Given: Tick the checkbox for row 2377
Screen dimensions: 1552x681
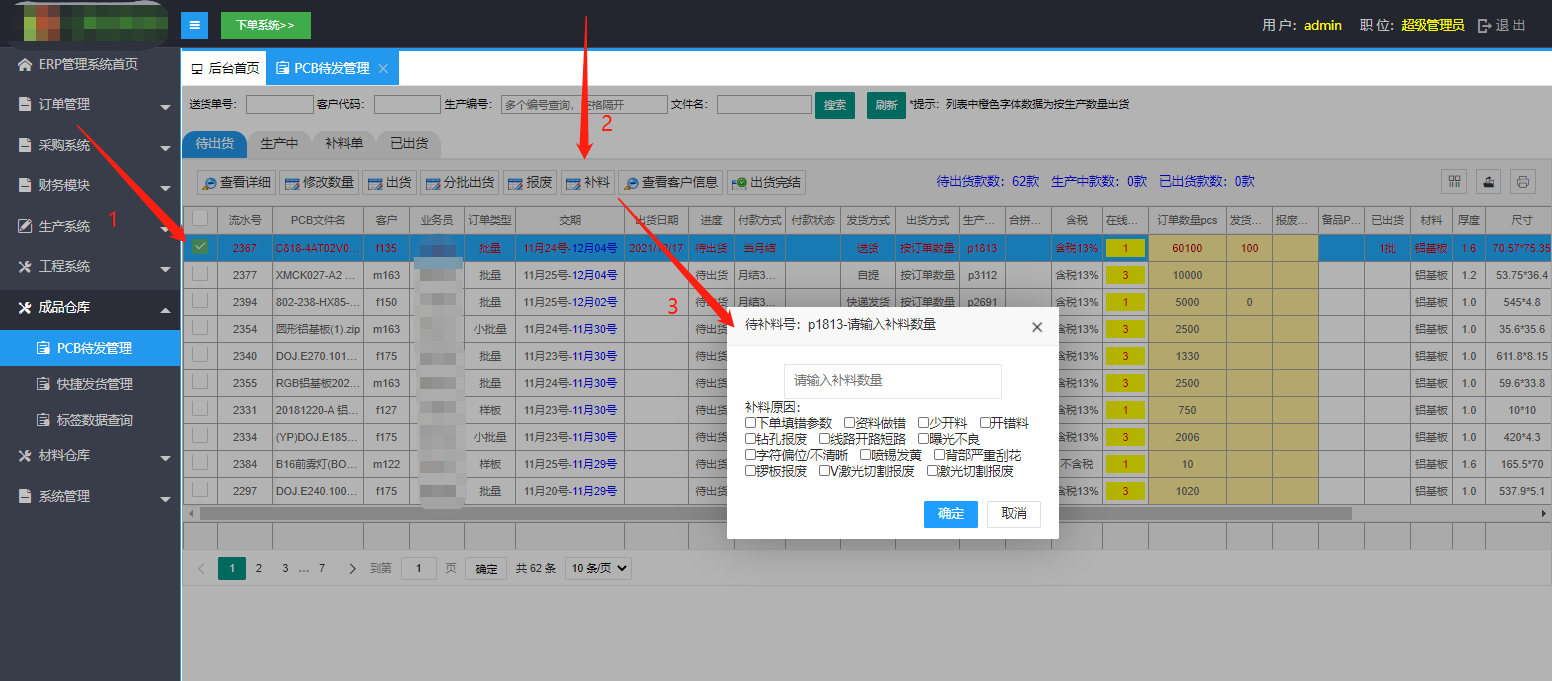Looking at the screenshot, I should [x=200, y=274].
